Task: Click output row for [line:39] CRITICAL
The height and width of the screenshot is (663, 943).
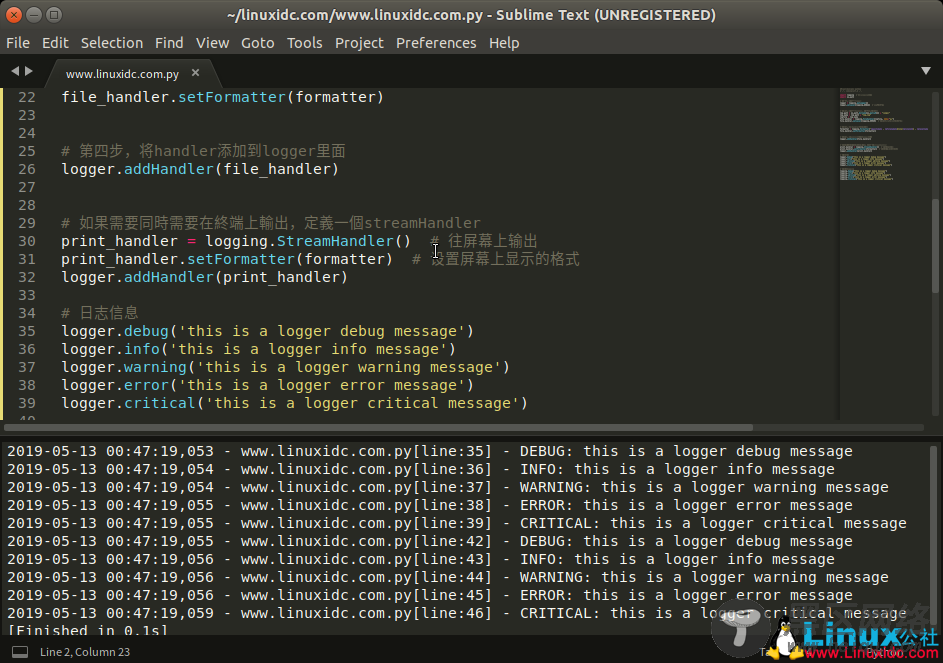Action: [x=456, y=523]
